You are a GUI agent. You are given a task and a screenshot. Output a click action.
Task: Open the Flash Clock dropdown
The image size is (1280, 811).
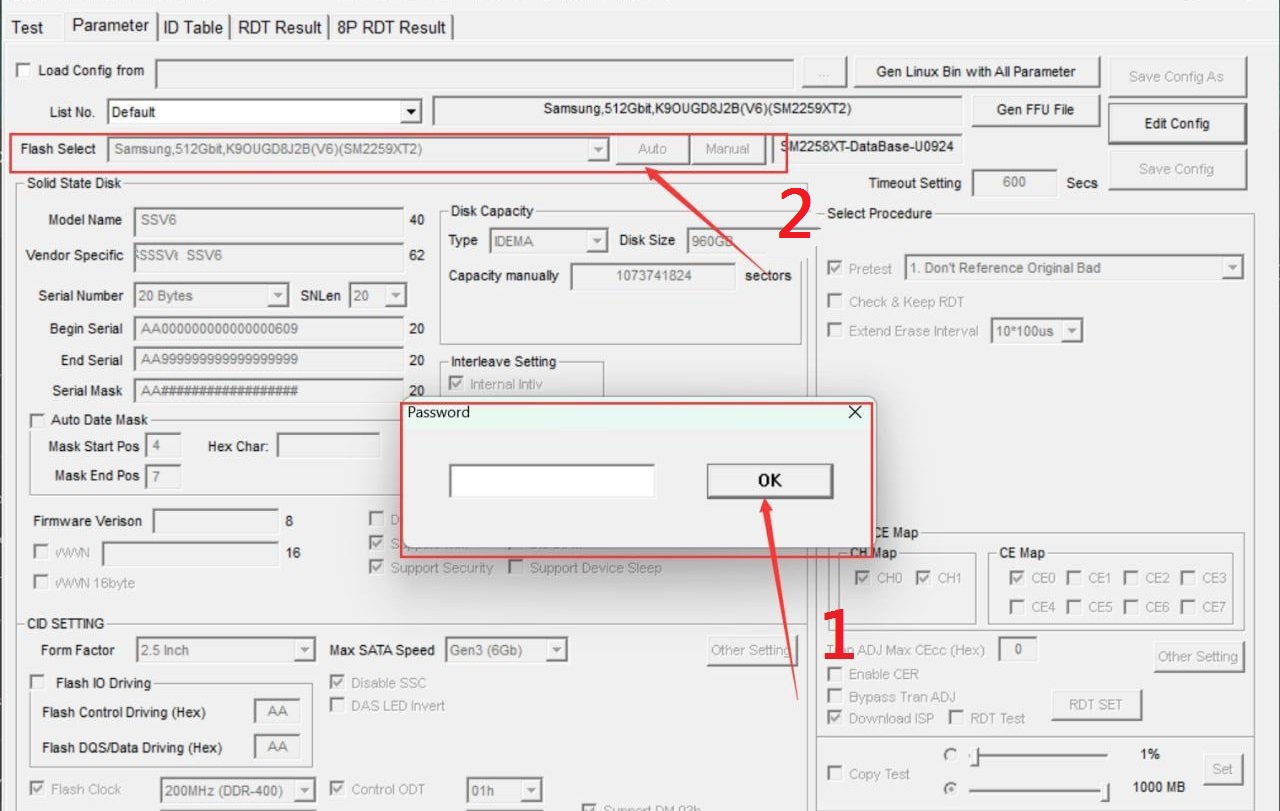pyautogui.click(x=304, y=790)
